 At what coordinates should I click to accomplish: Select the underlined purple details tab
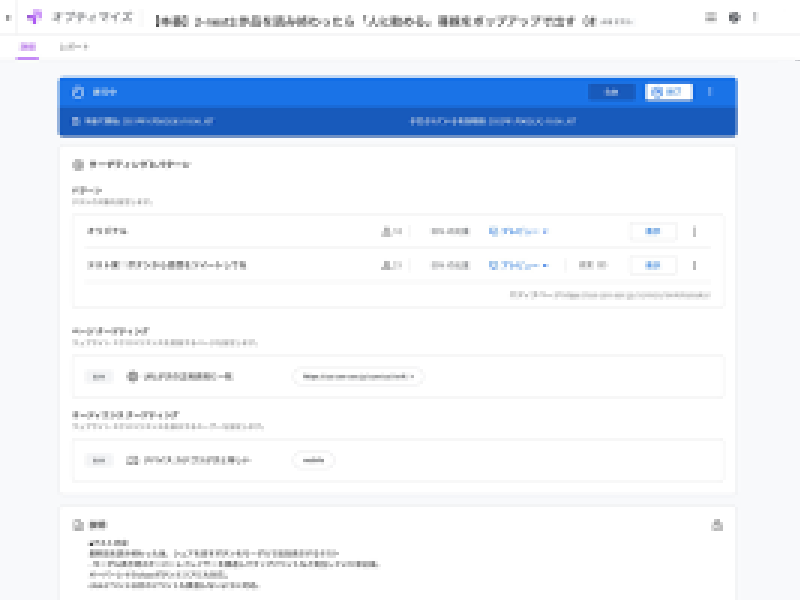[x=28, y=47]
